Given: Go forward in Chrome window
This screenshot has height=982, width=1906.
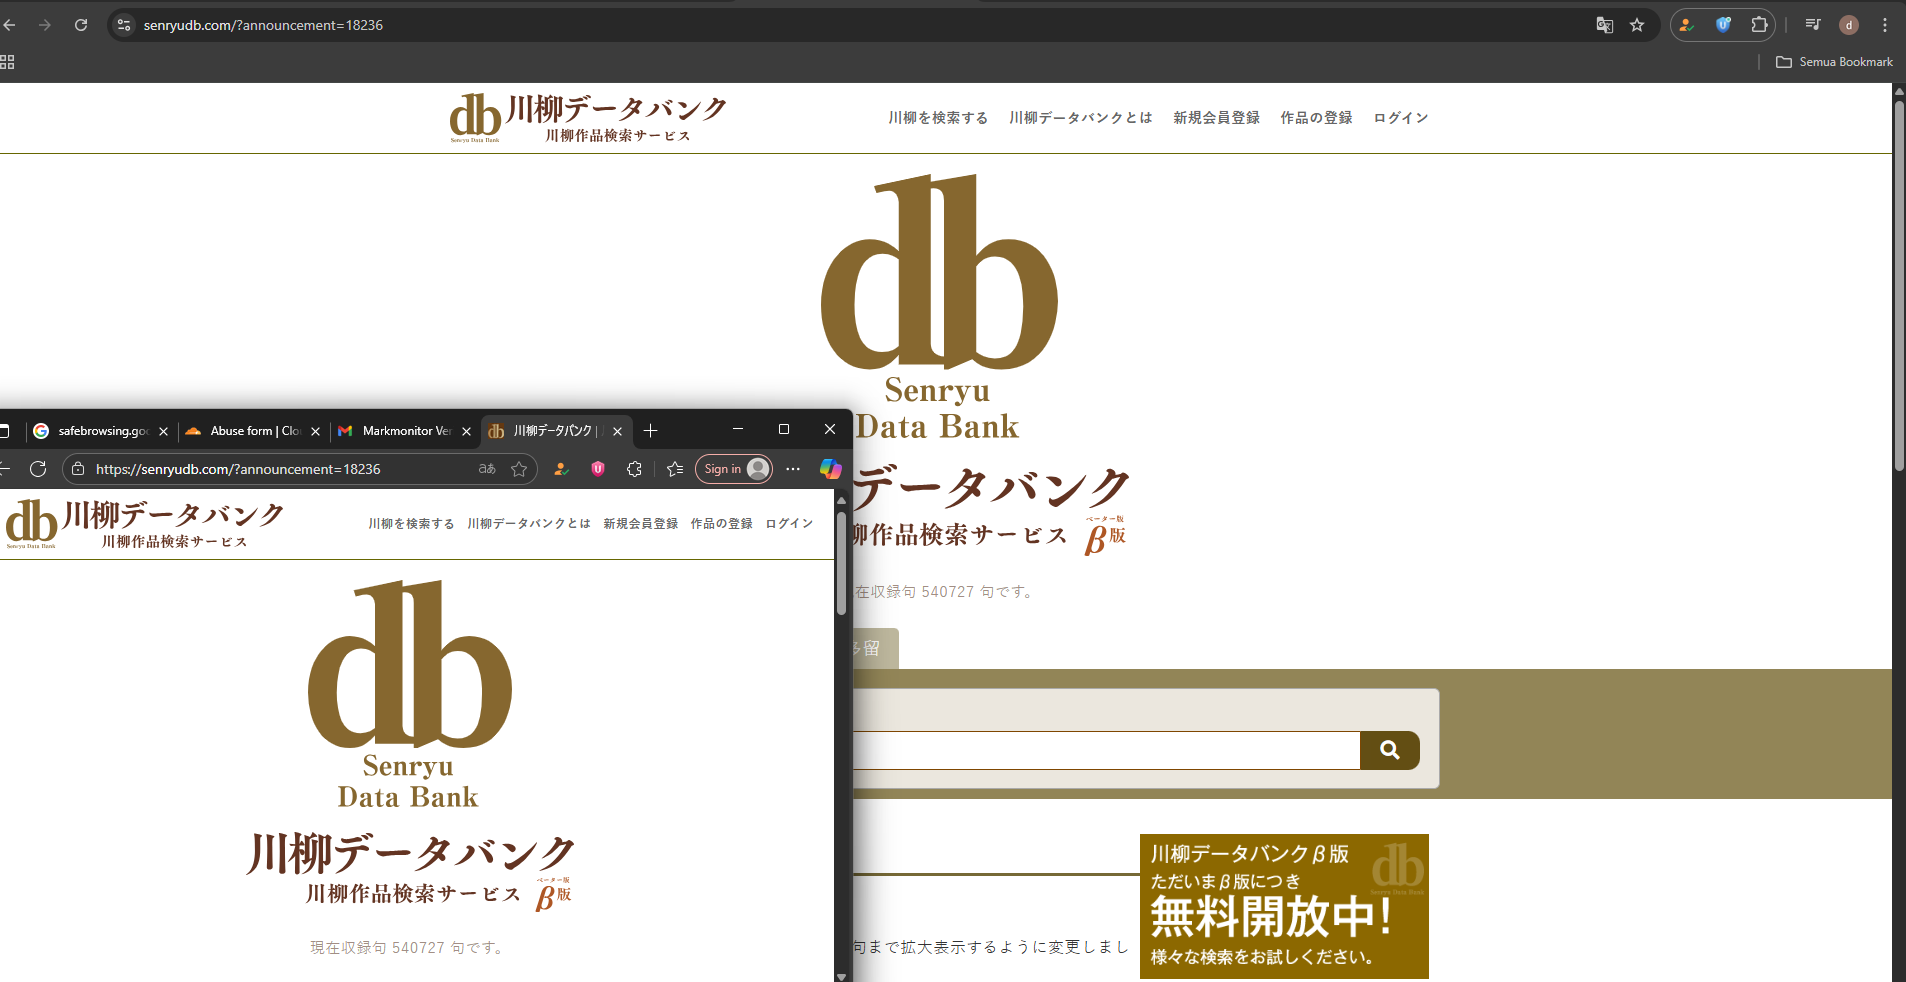Looking at the screenshot, I should [45, 25].
